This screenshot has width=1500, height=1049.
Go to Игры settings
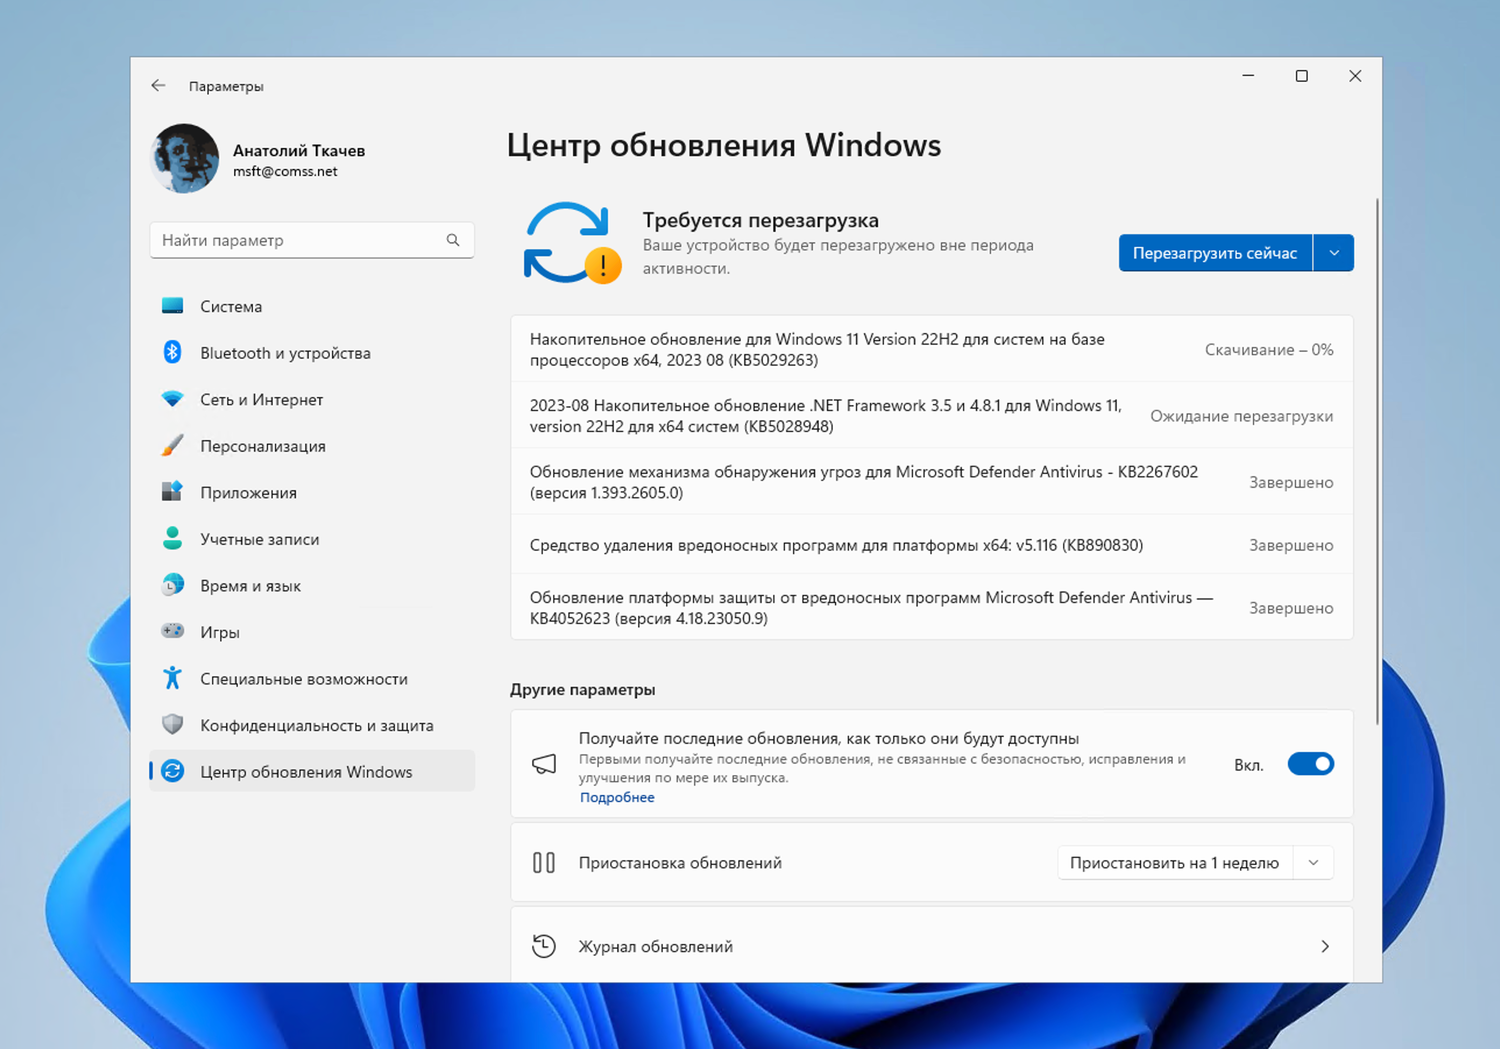[312, 631]
